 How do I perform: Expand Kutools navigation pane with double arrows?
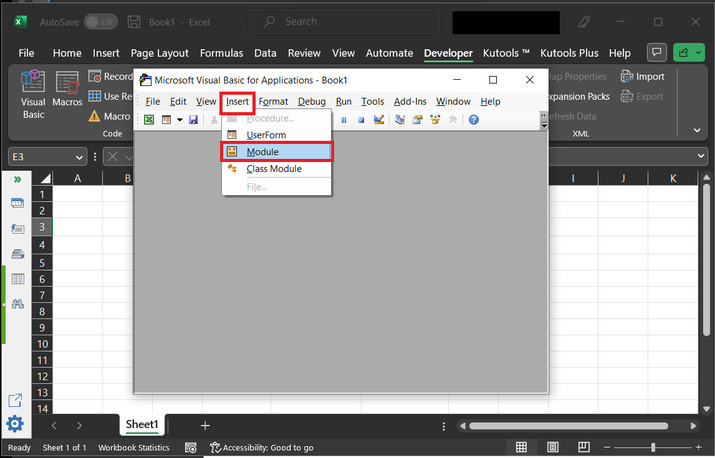pos(17,179)
